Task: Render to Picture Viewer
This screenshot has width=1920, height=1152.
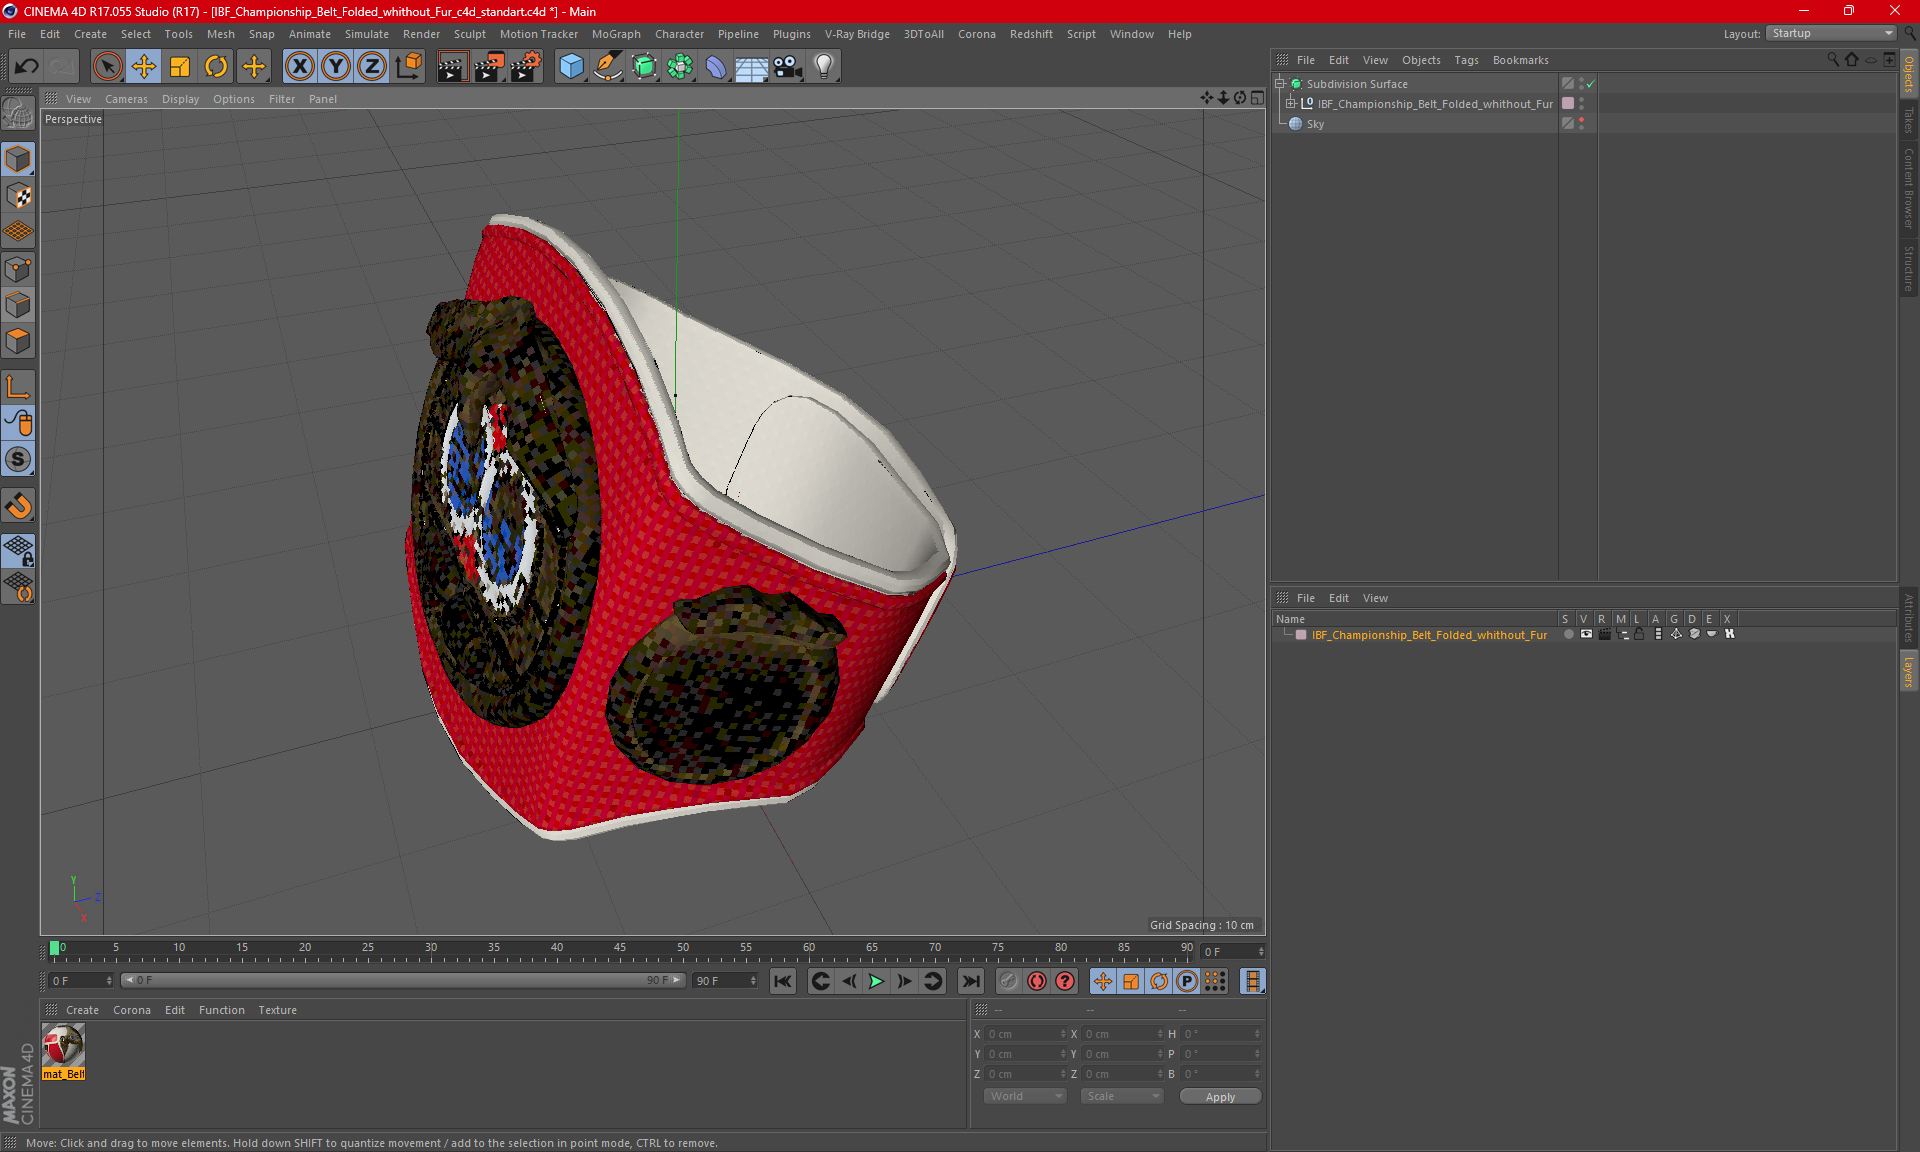Action: click(489, 66)
